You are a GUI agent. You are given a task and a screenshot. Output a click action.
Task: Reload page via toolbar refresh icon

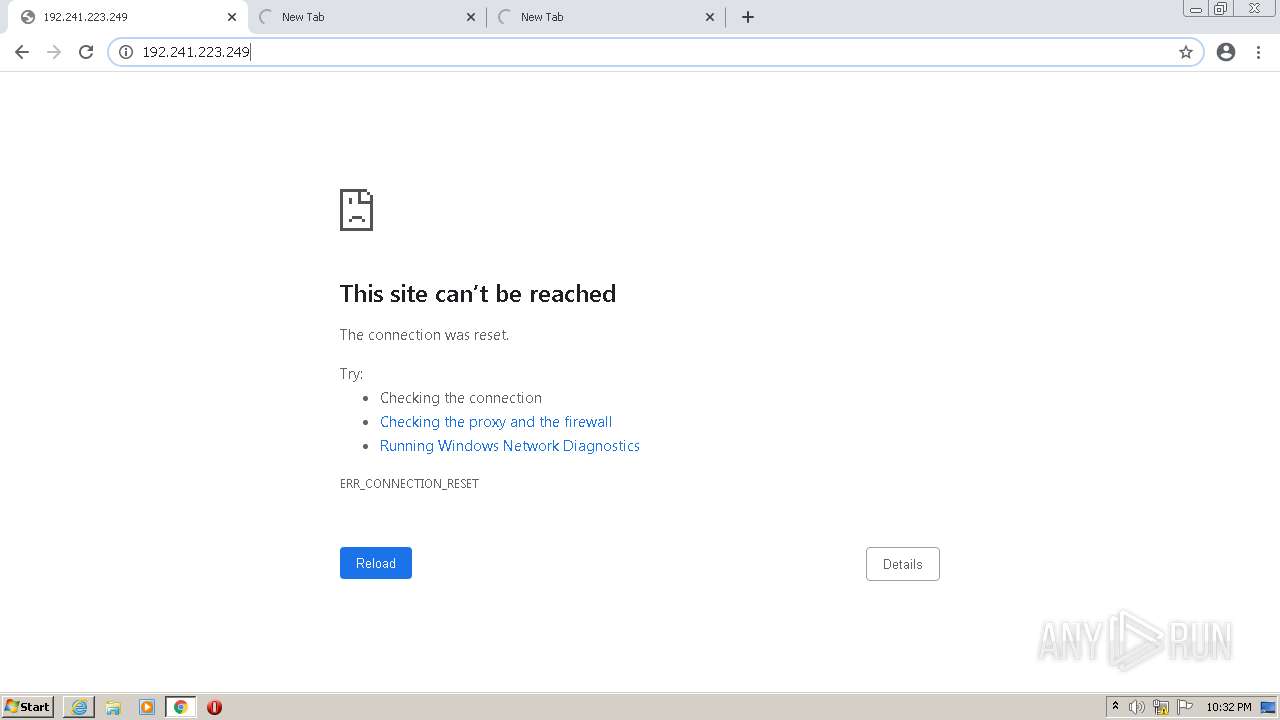(x=86, y=52)
